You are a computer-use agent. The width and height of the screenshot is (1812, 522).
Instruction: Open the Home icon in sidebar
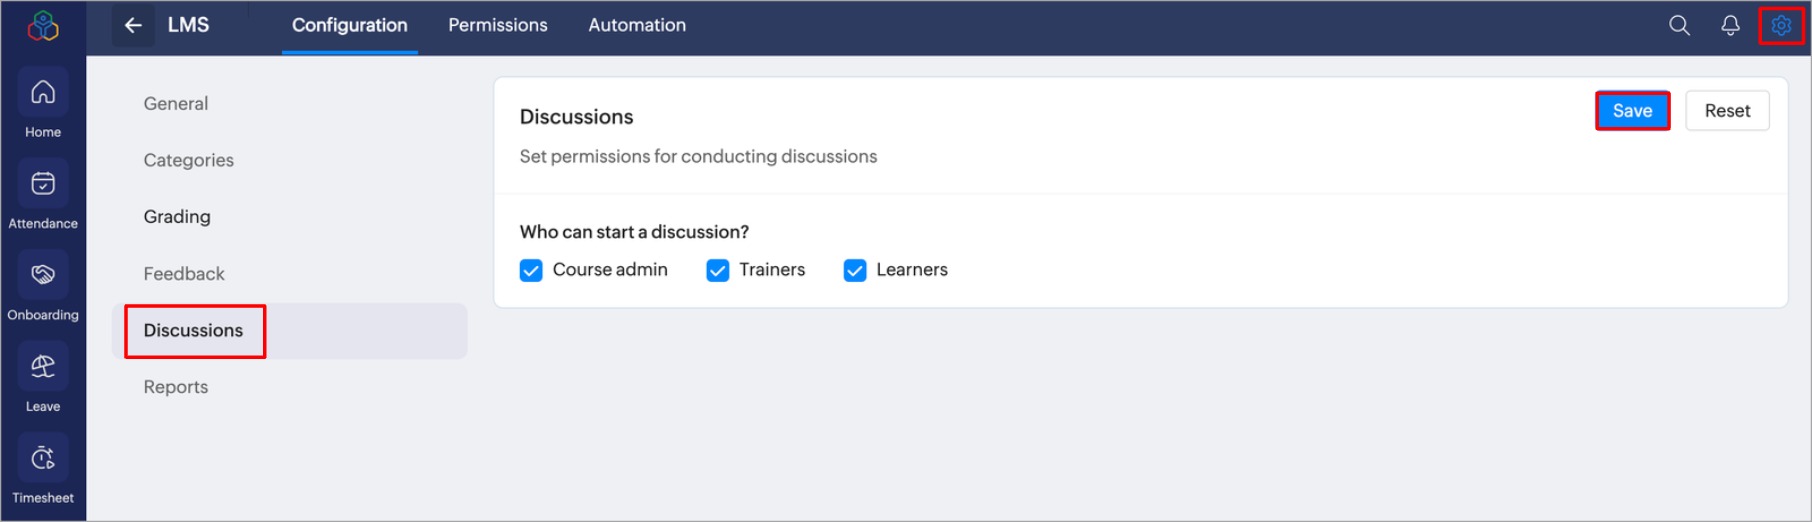point(43,92)
